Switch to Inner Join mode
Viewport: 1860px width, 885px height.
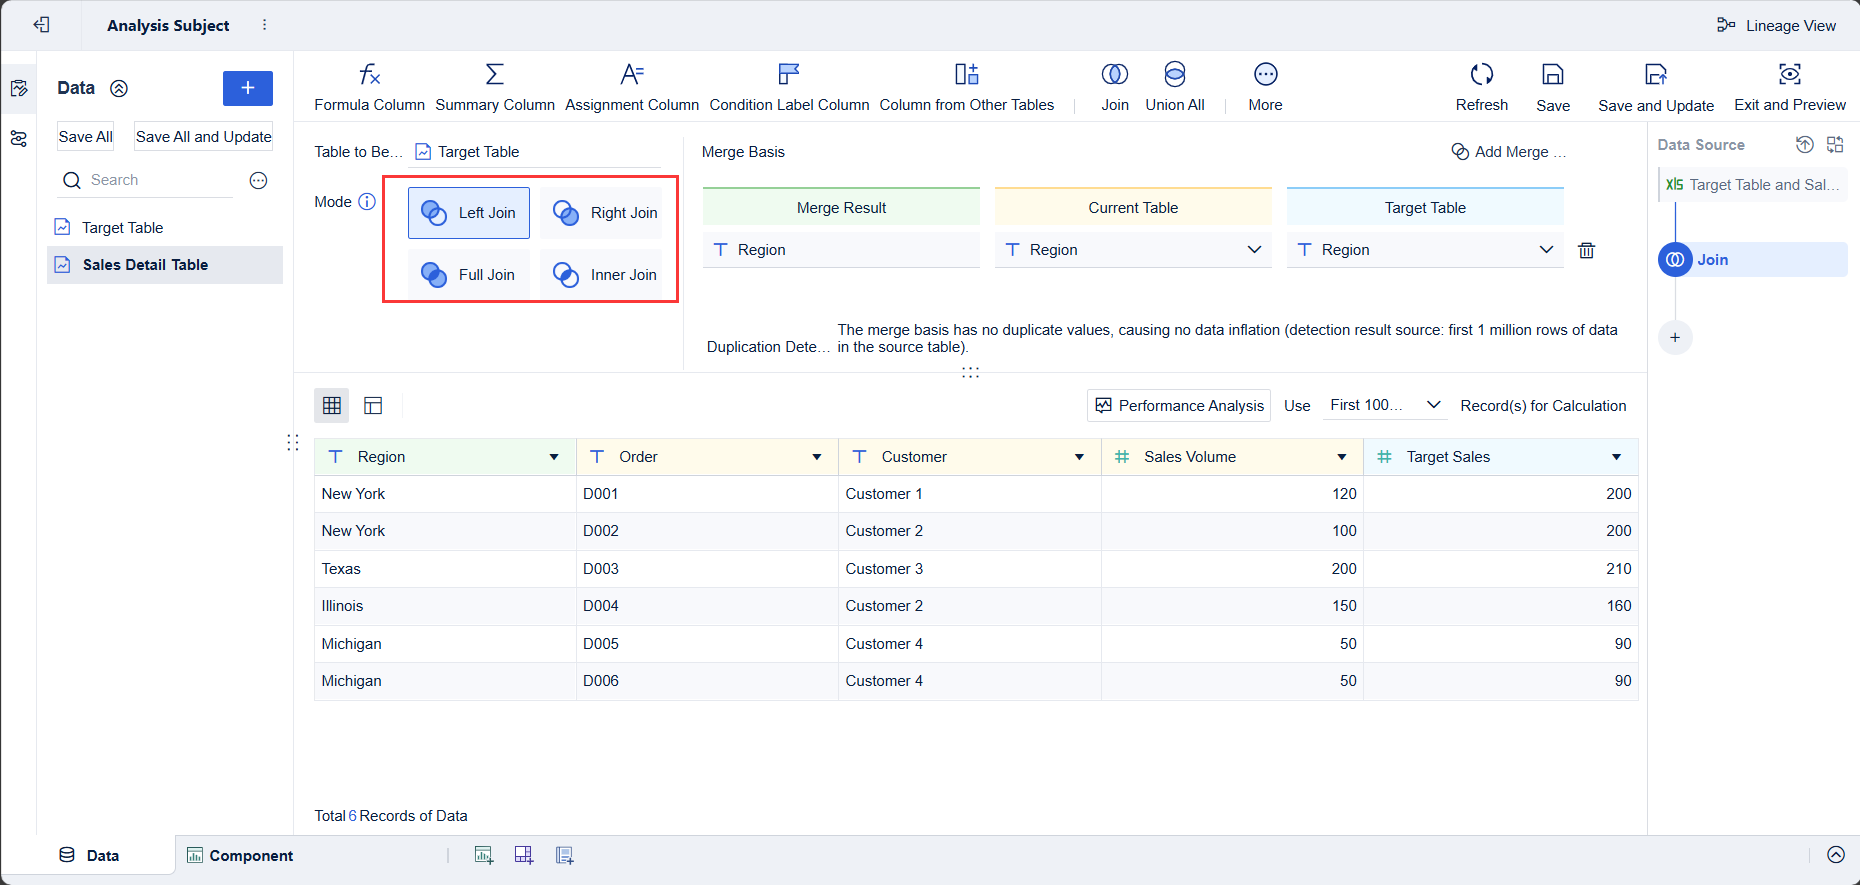point(603,275)
